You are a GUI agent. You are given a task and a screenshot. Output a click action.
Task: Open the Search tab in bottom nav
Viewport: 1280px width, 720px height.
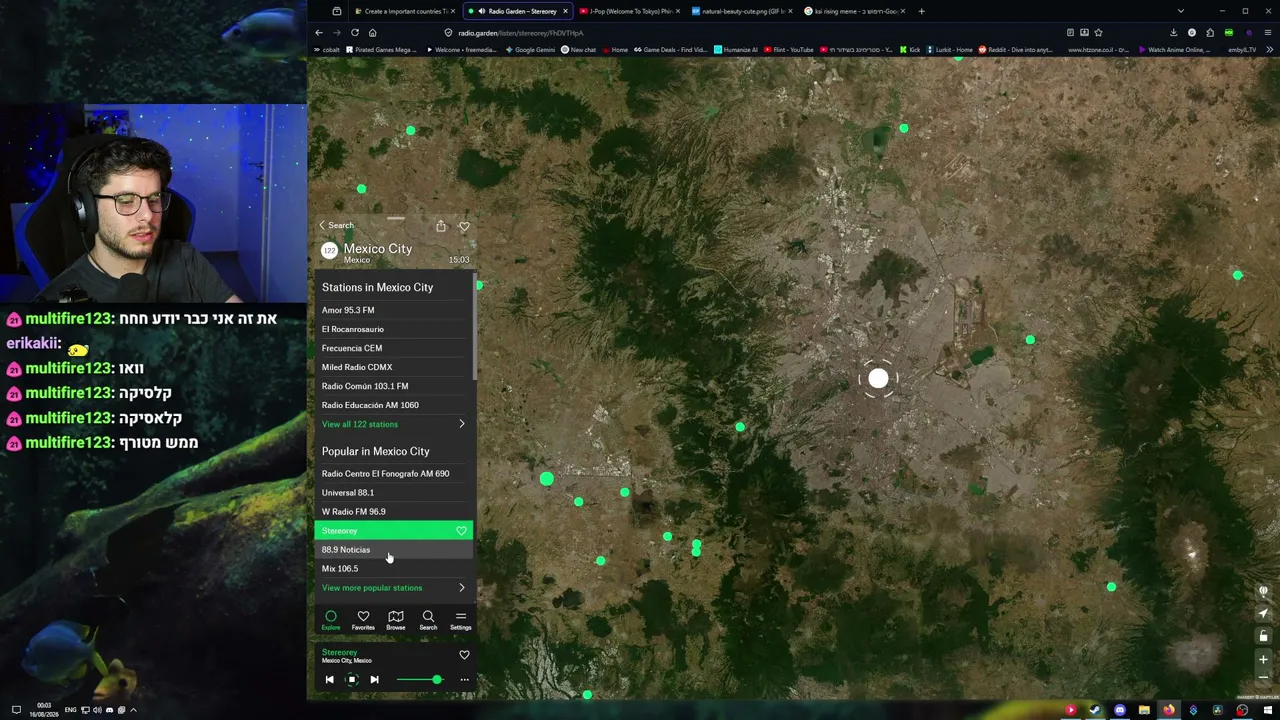[428, 620]
